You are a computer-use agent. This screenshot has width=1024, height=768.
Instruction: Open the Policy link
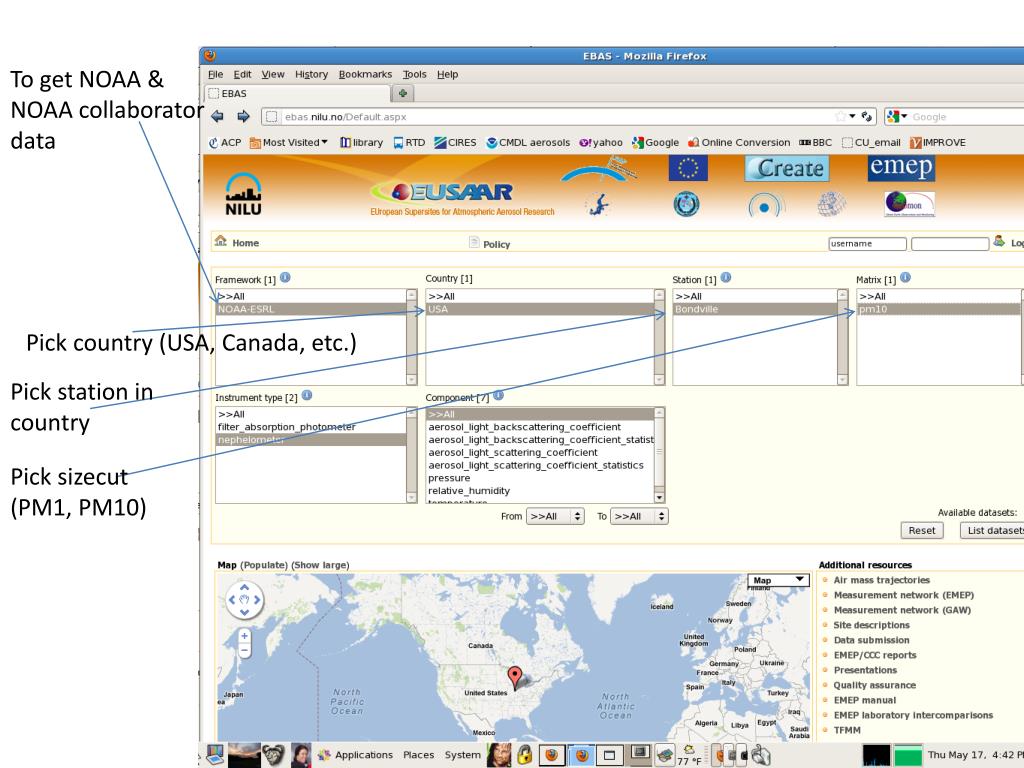(x=496, y=244)
